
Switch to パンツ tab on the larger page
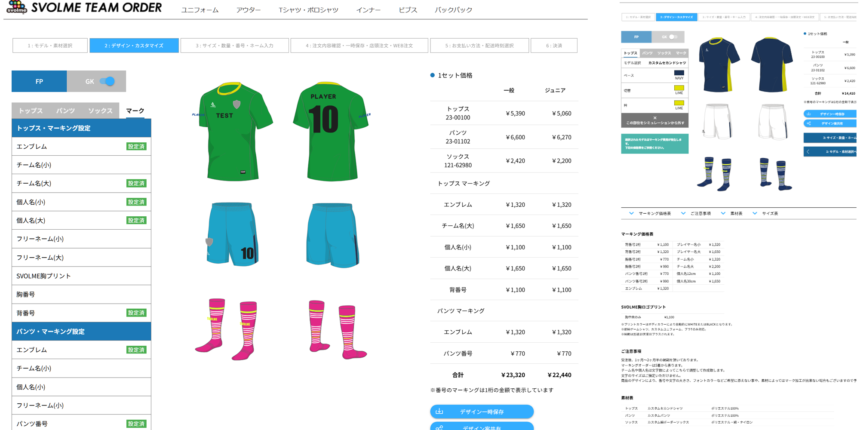tap(66, 110)
